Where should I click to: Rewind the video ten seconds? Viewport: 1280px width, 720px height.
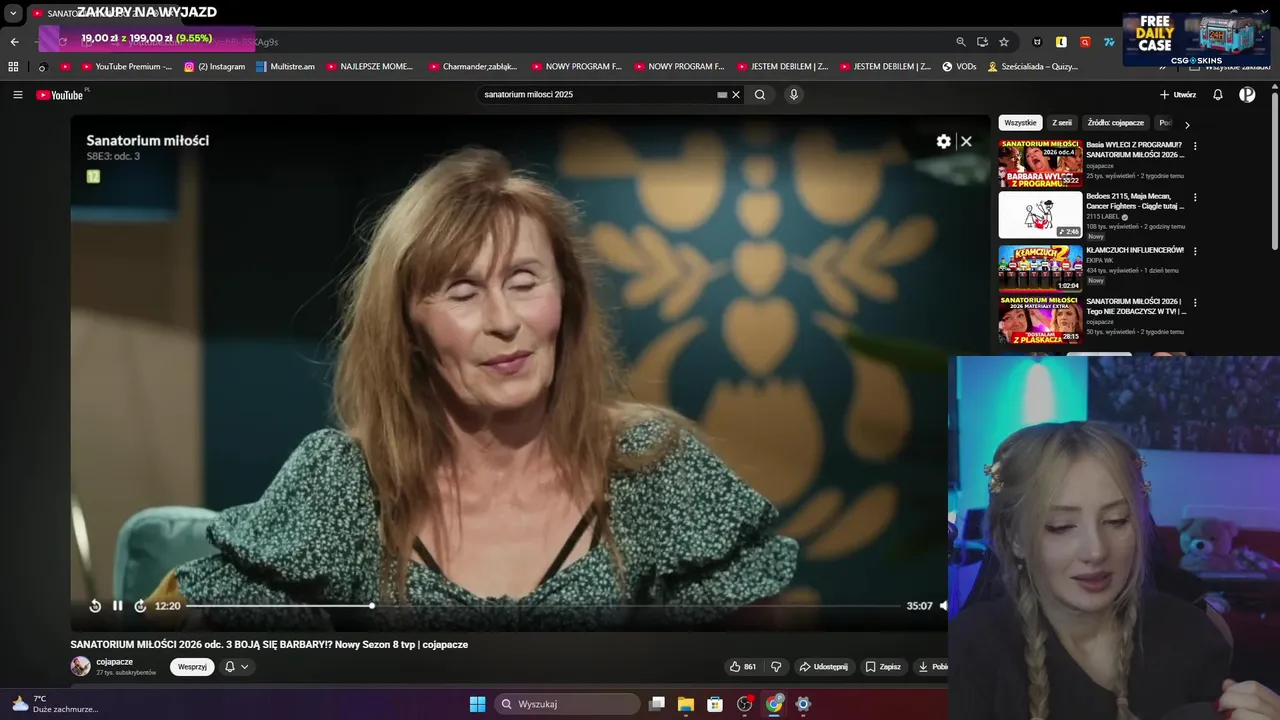95,606
